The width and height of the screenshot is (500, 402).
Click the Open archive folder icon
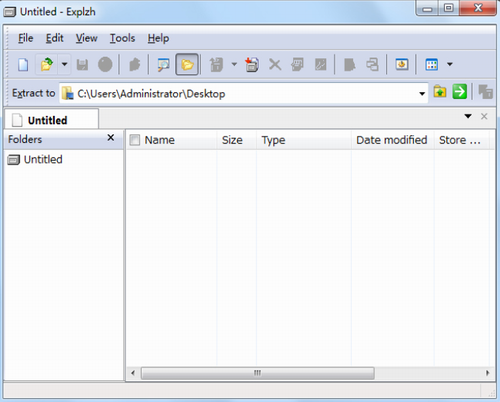coord(47,64)
